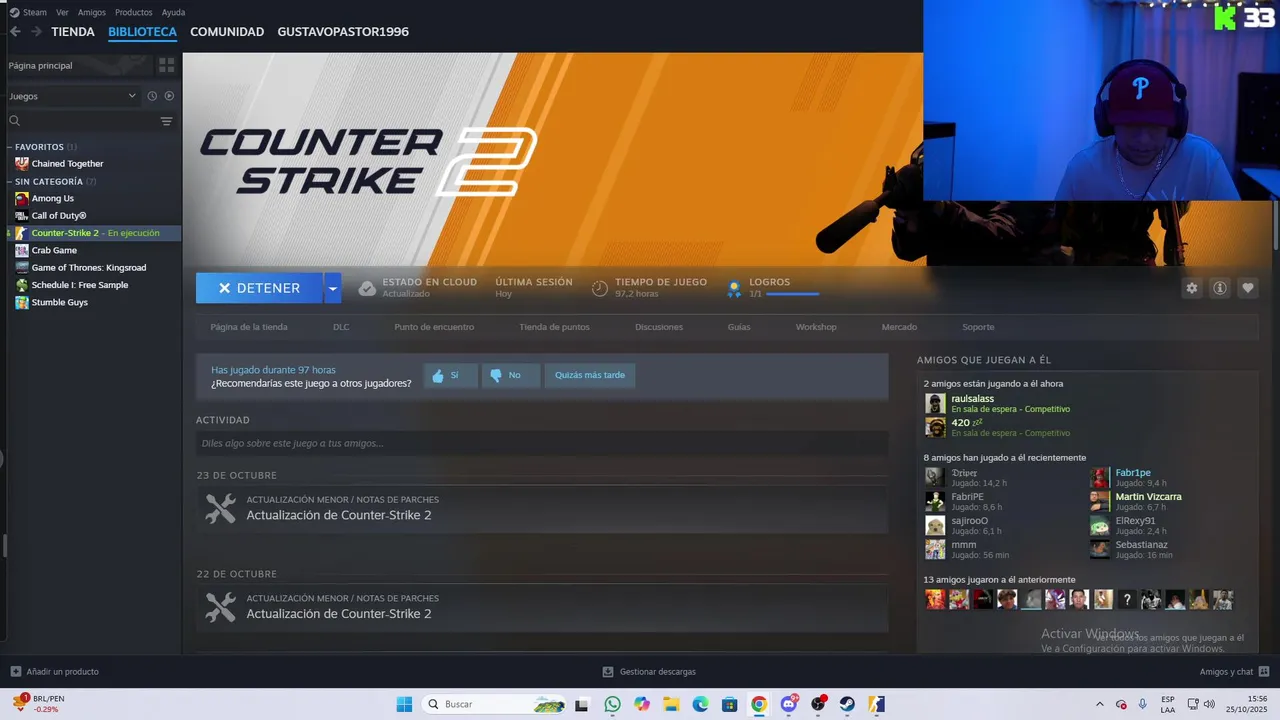Filter library by ready-to-play icon
The image size is (1280, 720).
169,96
